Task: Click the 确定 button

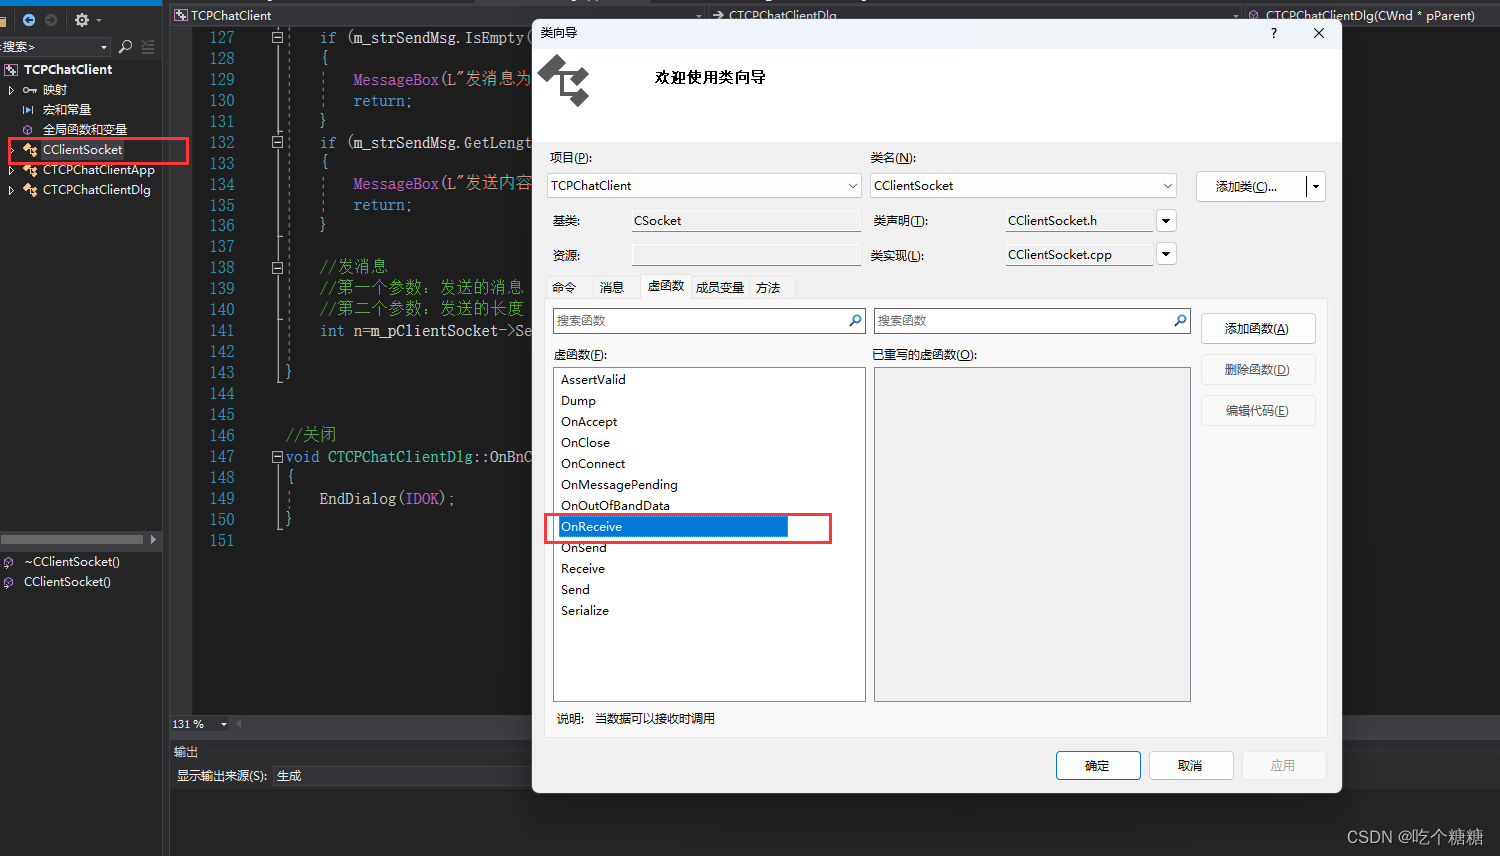Action: 1098,766
